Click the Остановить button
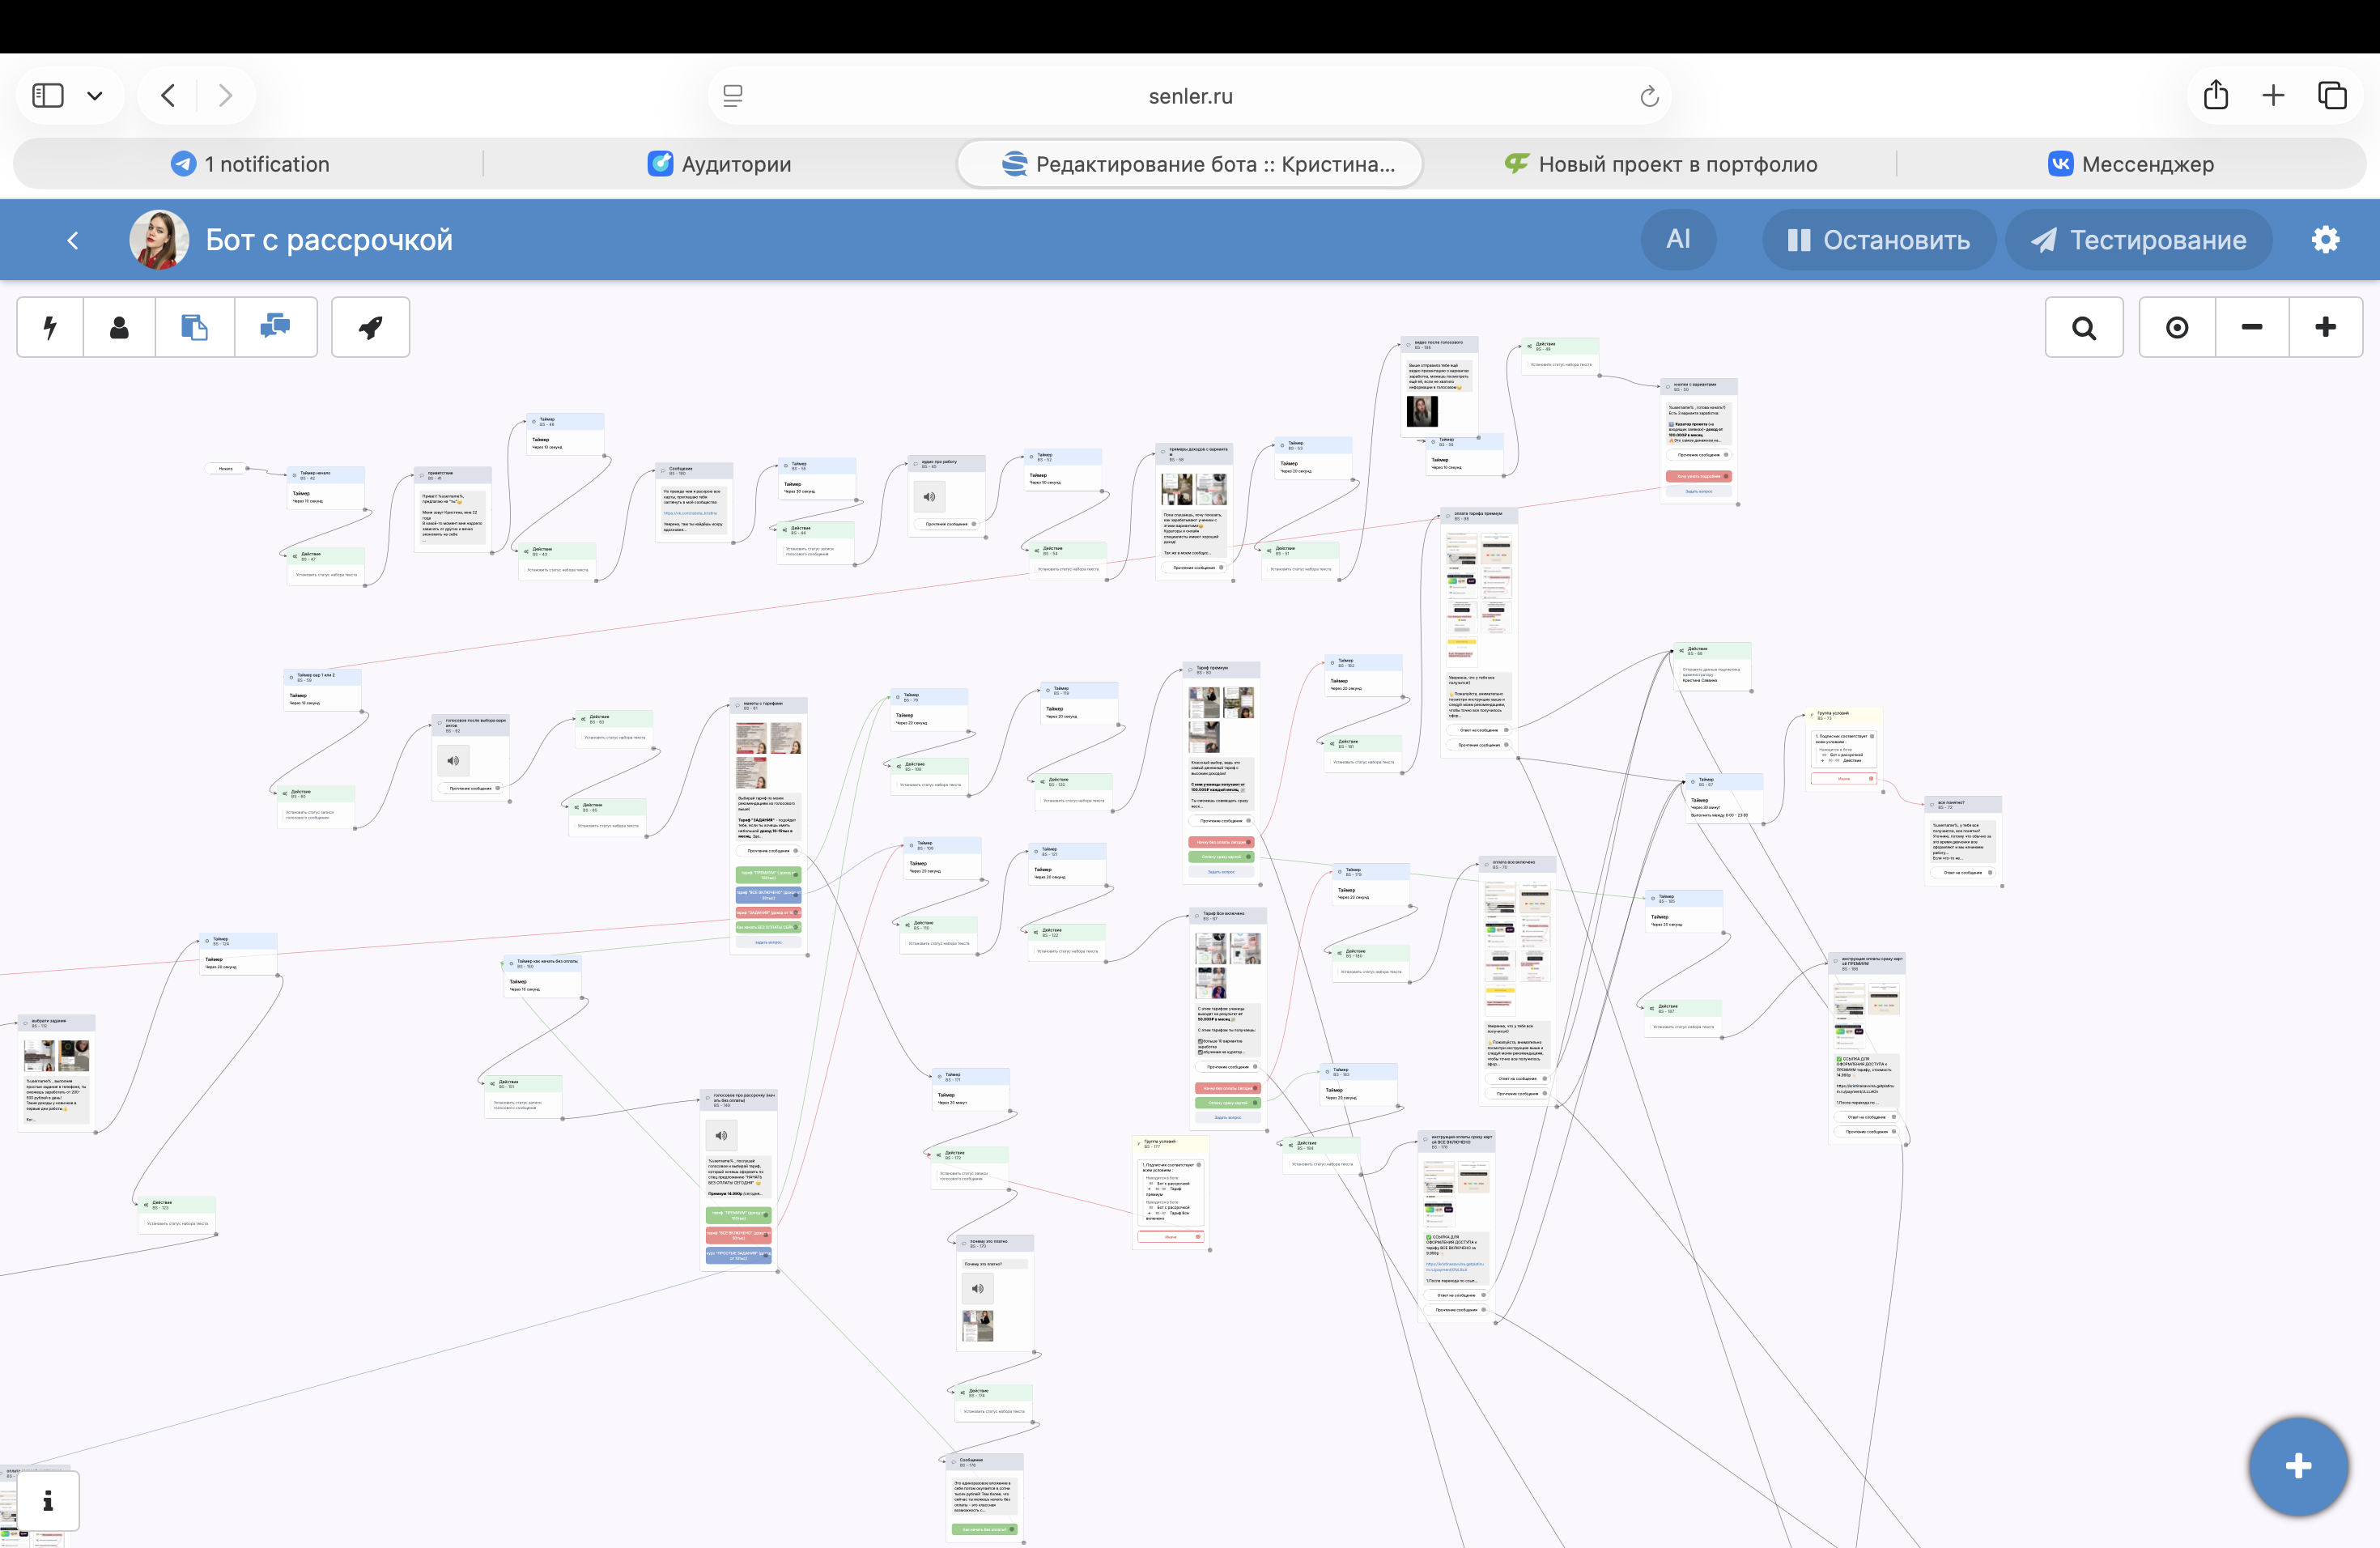The width and height of the screenshot is (2380, 1548). [x=1878, y=240]
